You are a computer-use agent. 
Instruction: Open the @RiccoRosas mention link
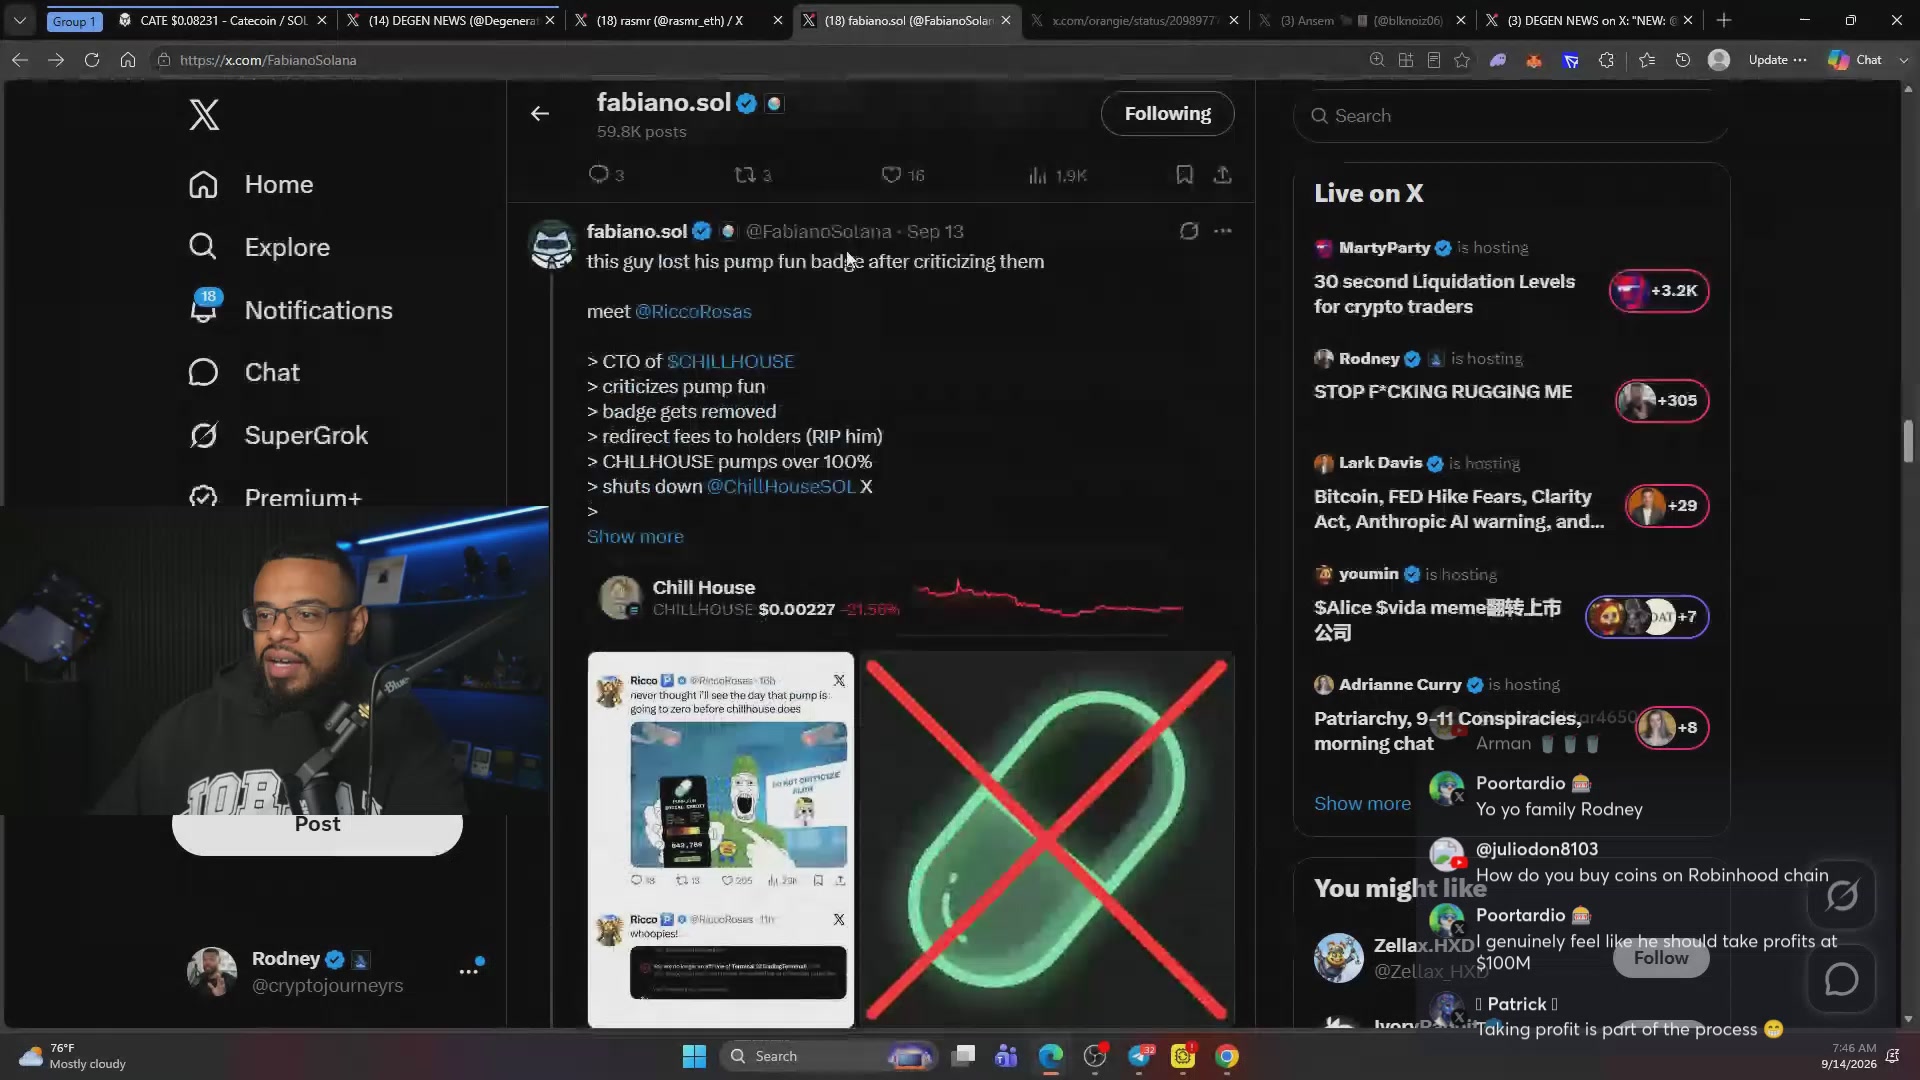point(693,311)
